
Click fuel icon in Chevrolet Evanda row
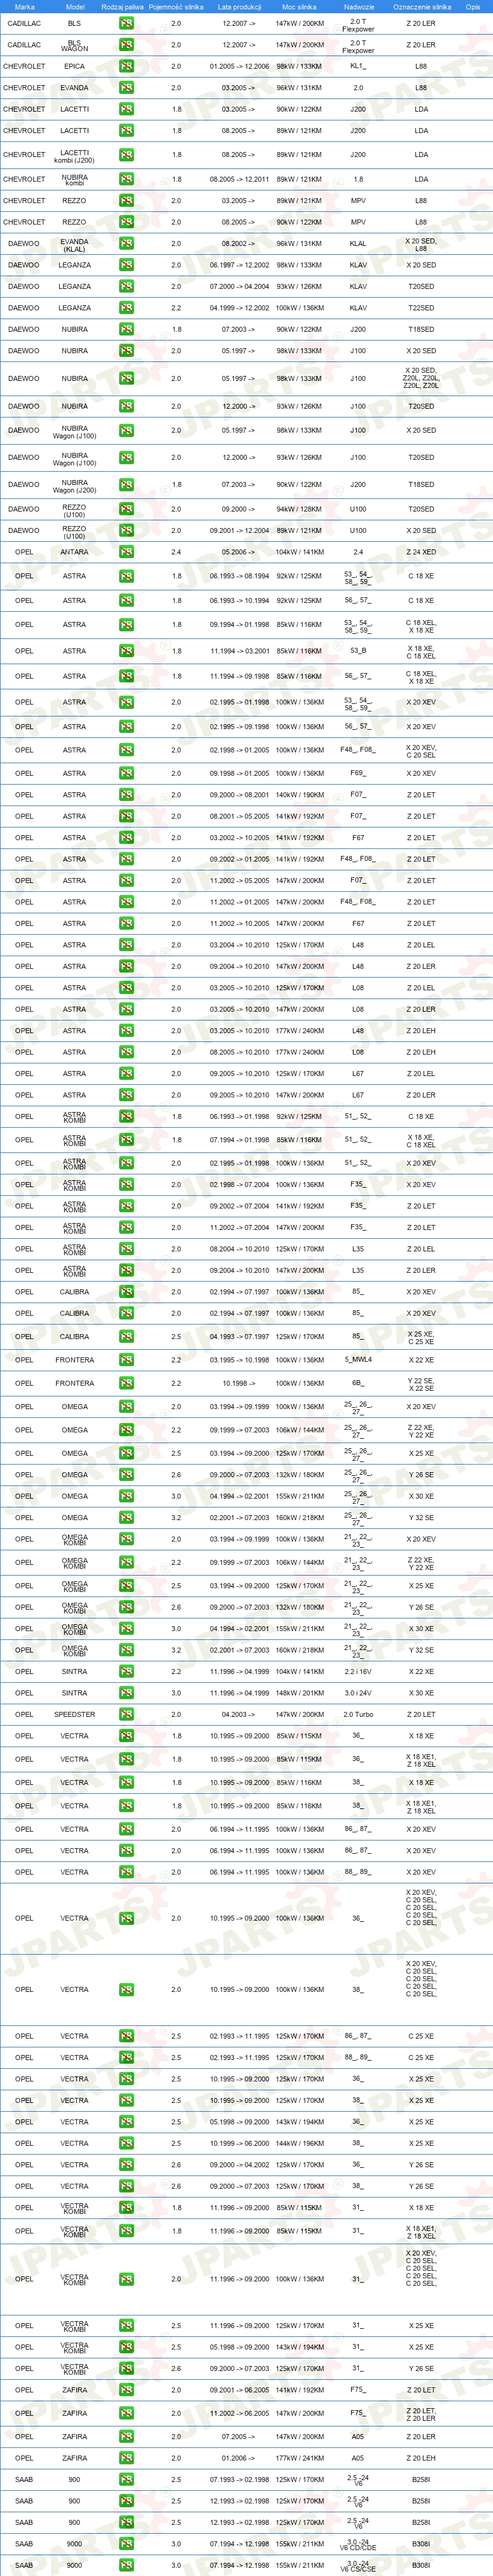(x=126, y=88)
